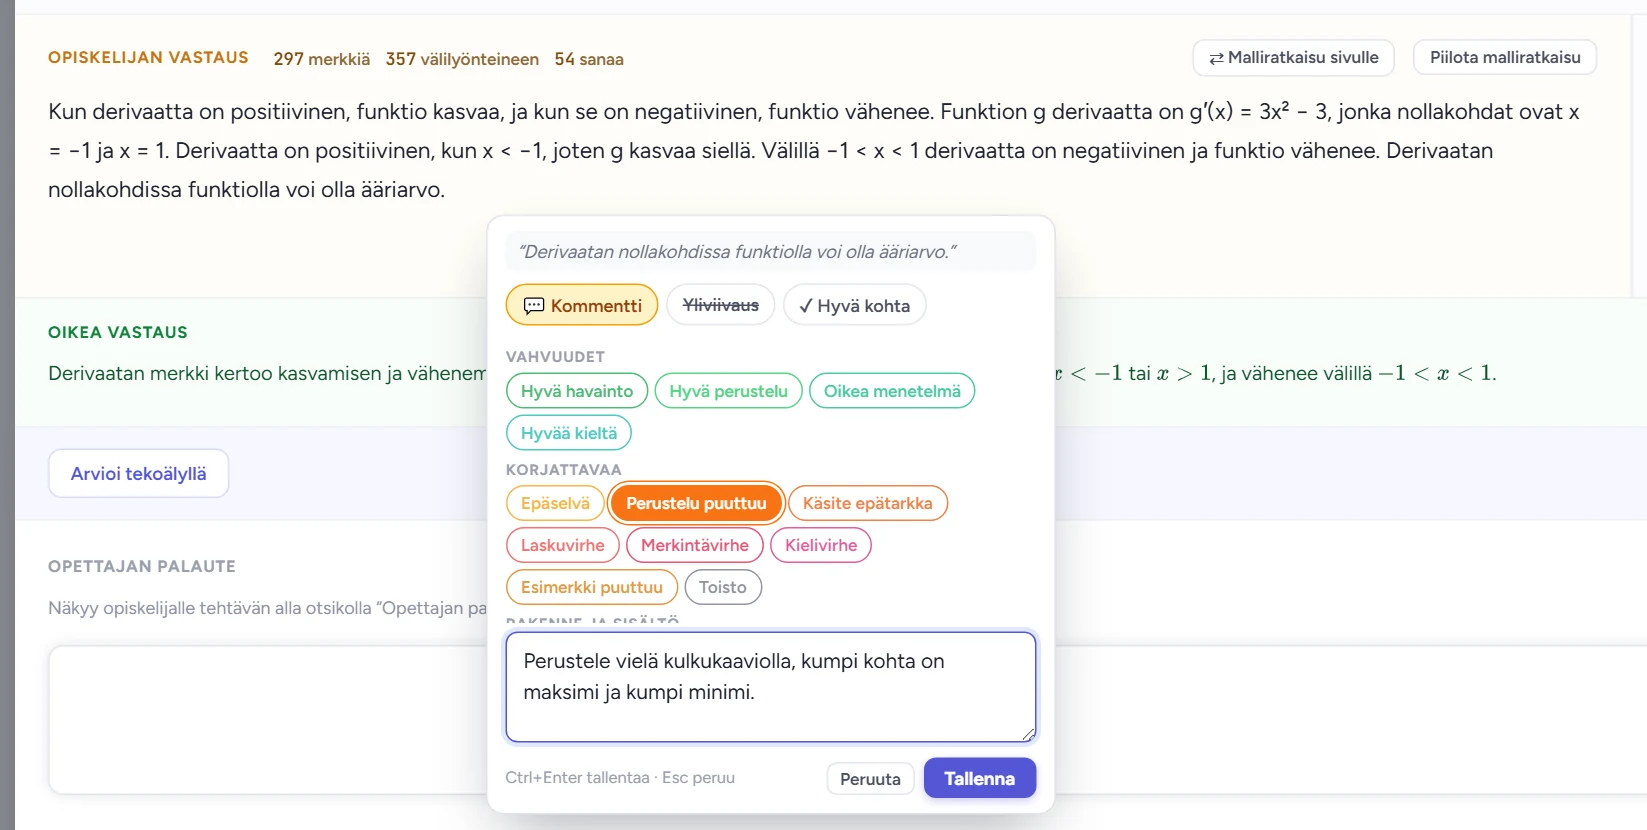Toggle the Esimerkki puuttuu tag
The image size is (1647, 830).
point(592,587)
